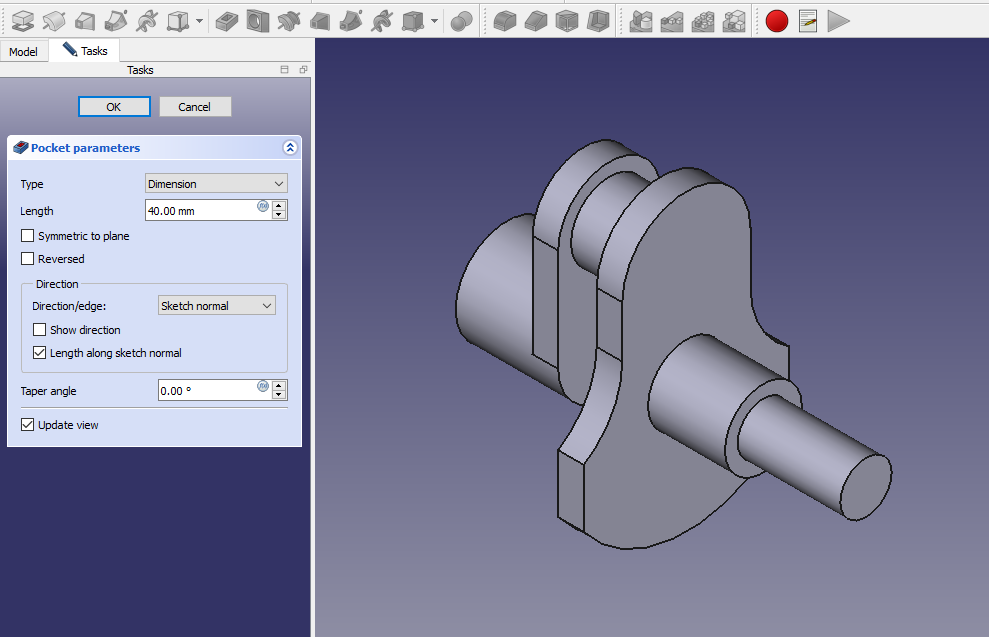Open Direction/edge dropdown showing Sketch normal
Screen dimensions: 989x637
(x=216, y=306)
